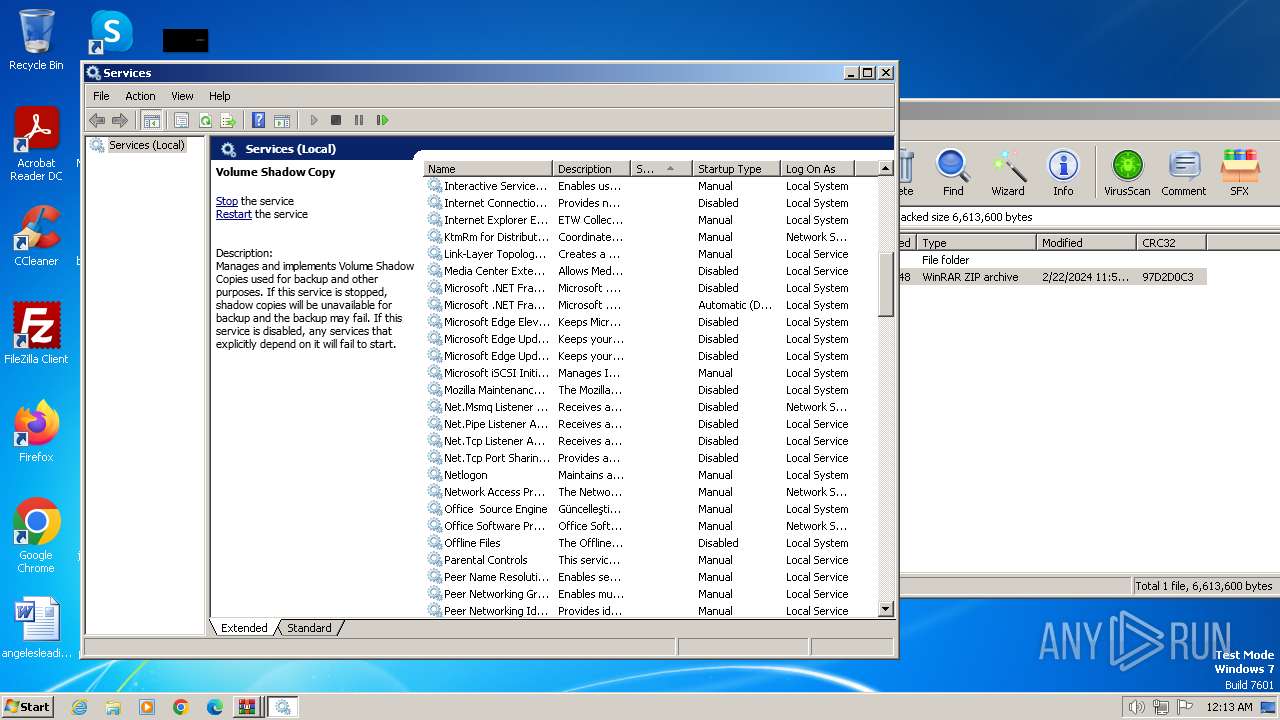Click the volume icon in system tray

coord(1136,707)
